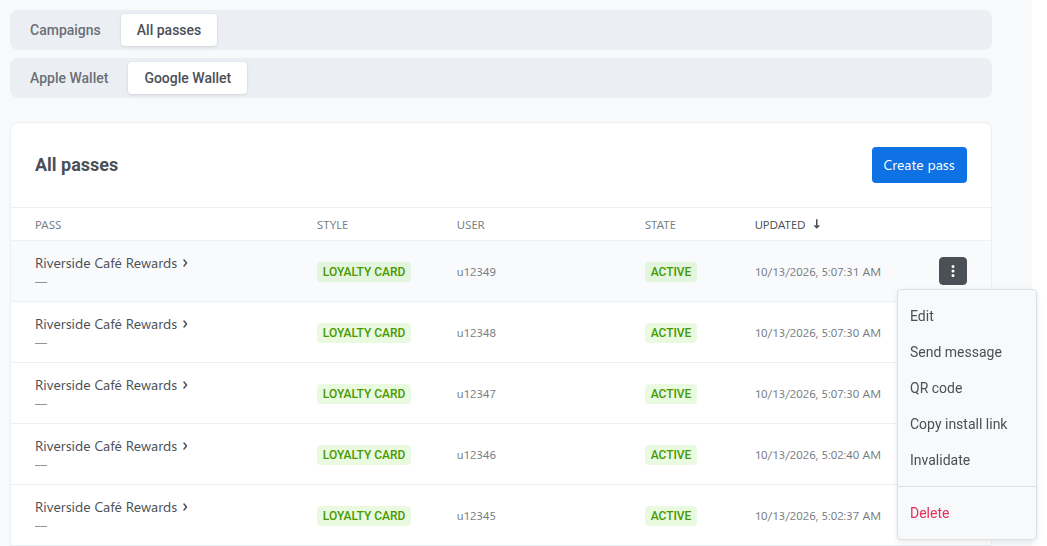Image resolution: width=1047 pixels, height=546 pixels.
Task: Click the LOYALTY CARD badge for u12347
Action: tap(363, 394)
